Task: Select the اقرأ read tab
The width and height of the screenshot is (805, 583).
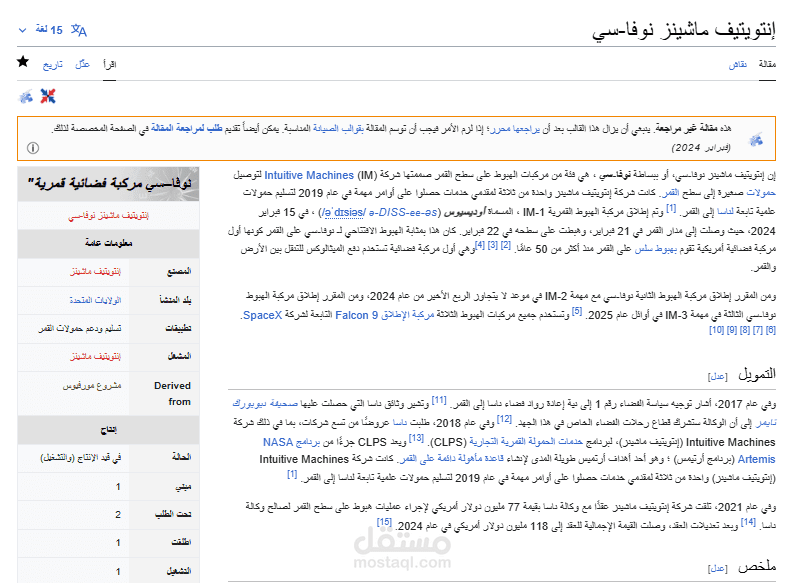Action: (x=109, y=64)
